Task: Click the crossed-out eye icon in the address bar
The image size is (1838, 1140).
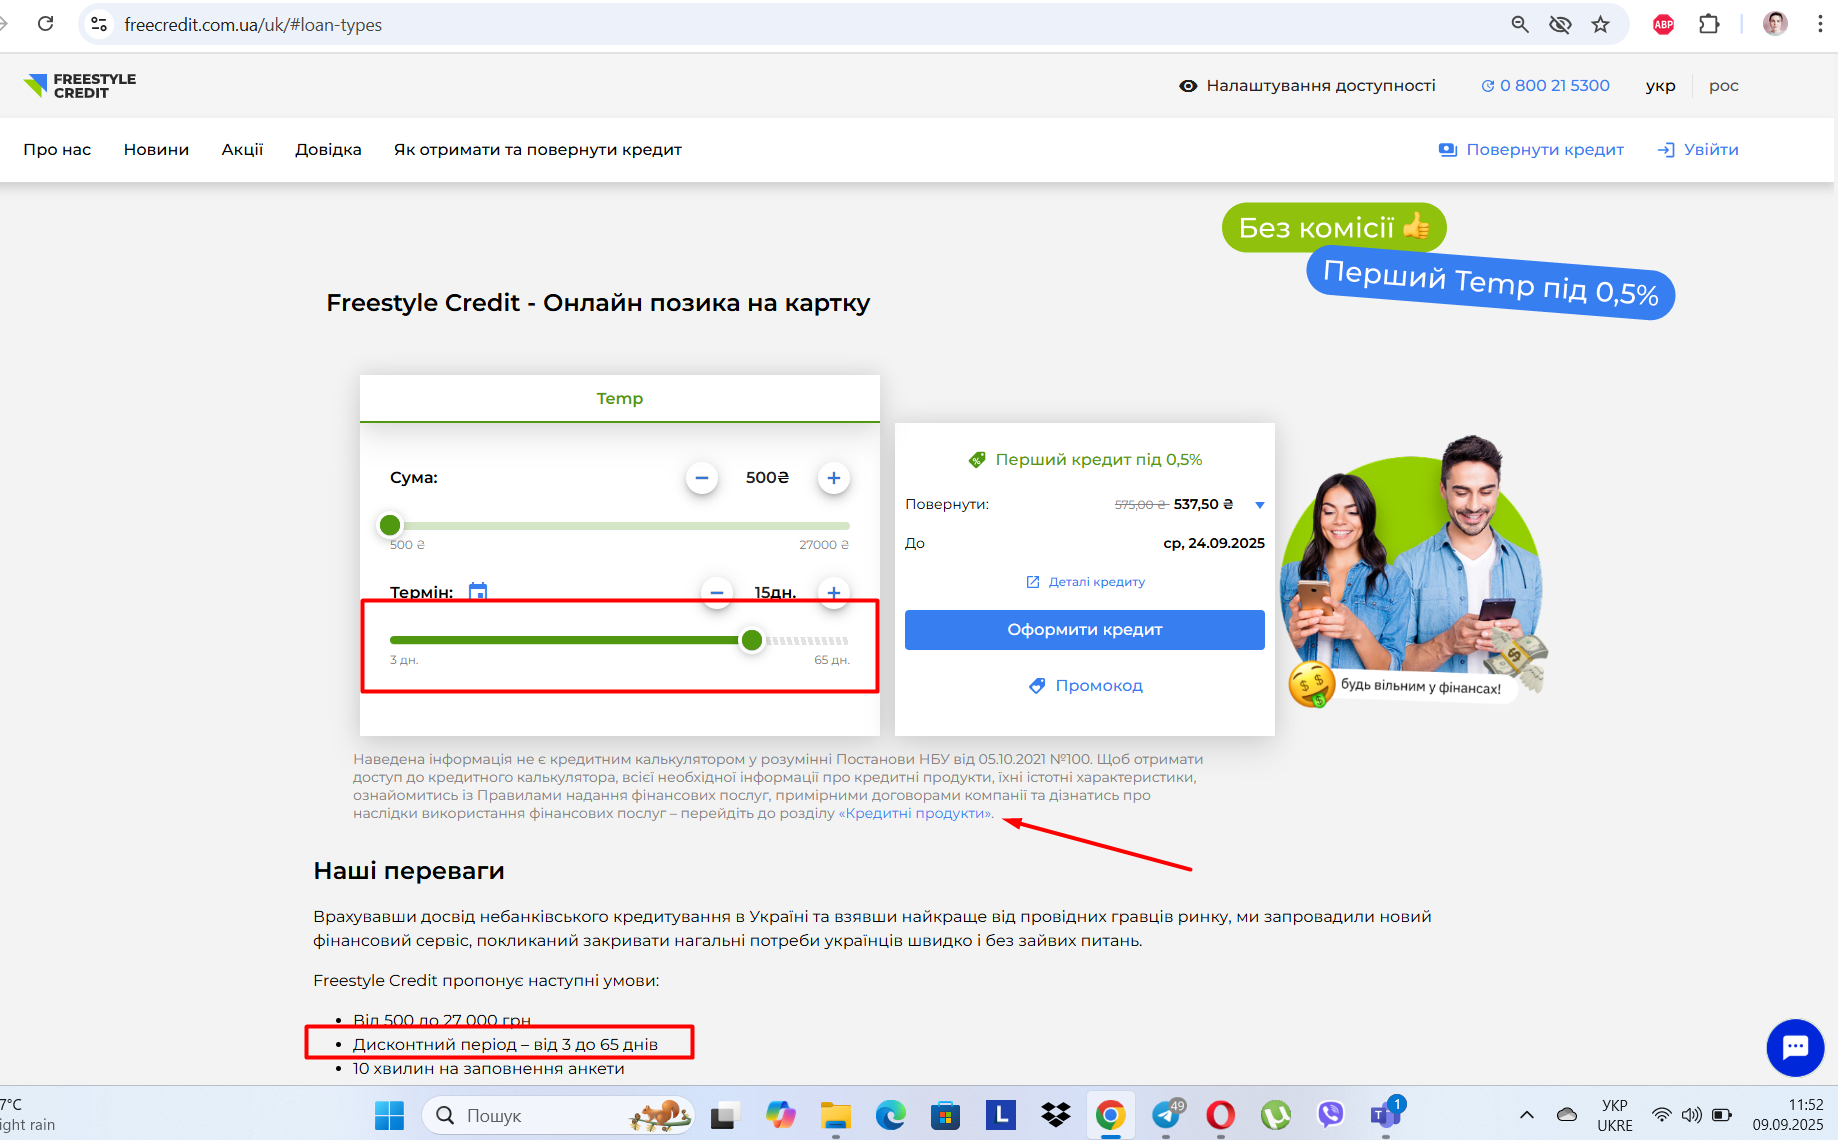Action: click(x=1560, y=24)
